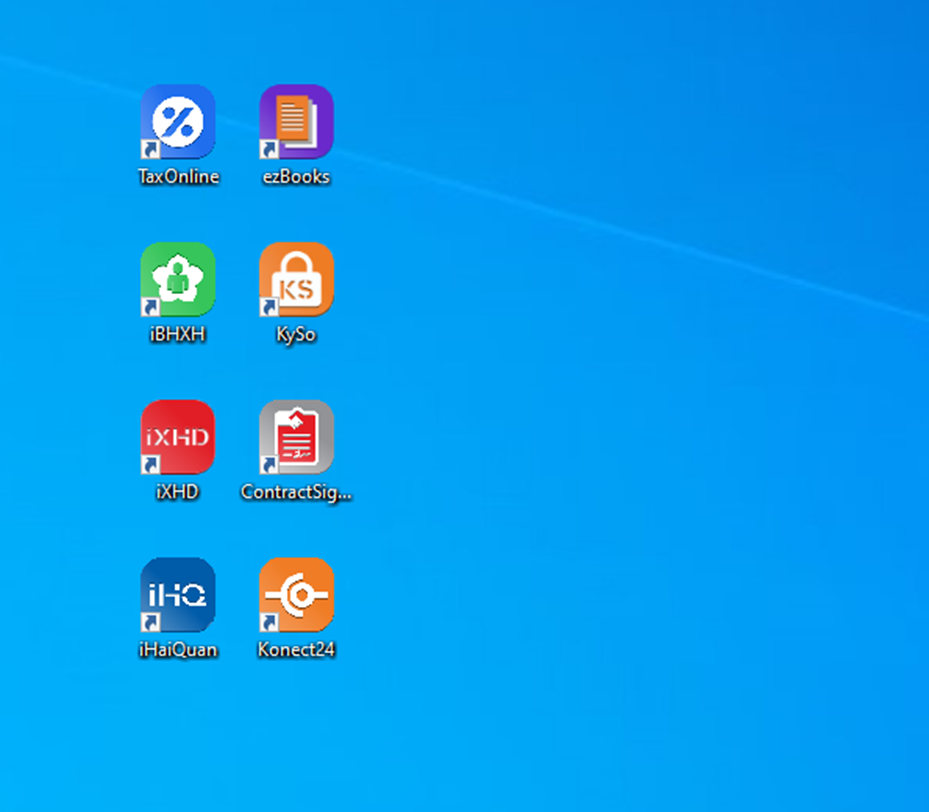Image resolution: width=929 pixels, height=812 pixels.
Task: Open the TaxOnline percent icon
Action: coord(178,121)
